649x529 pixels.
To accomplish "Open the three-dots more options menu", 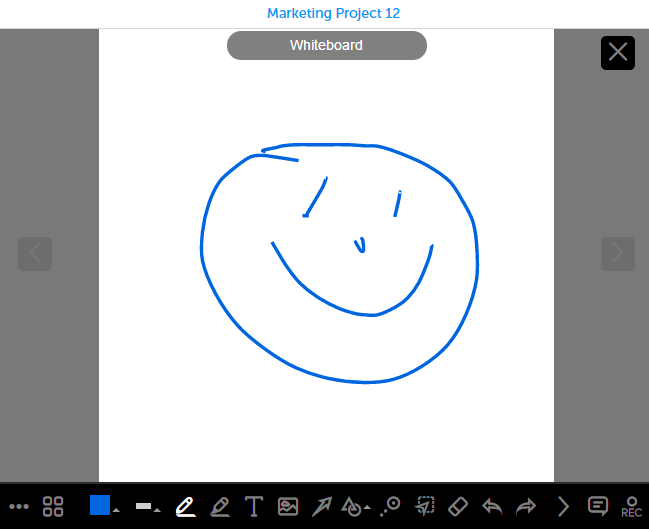I will pos(19,506).
